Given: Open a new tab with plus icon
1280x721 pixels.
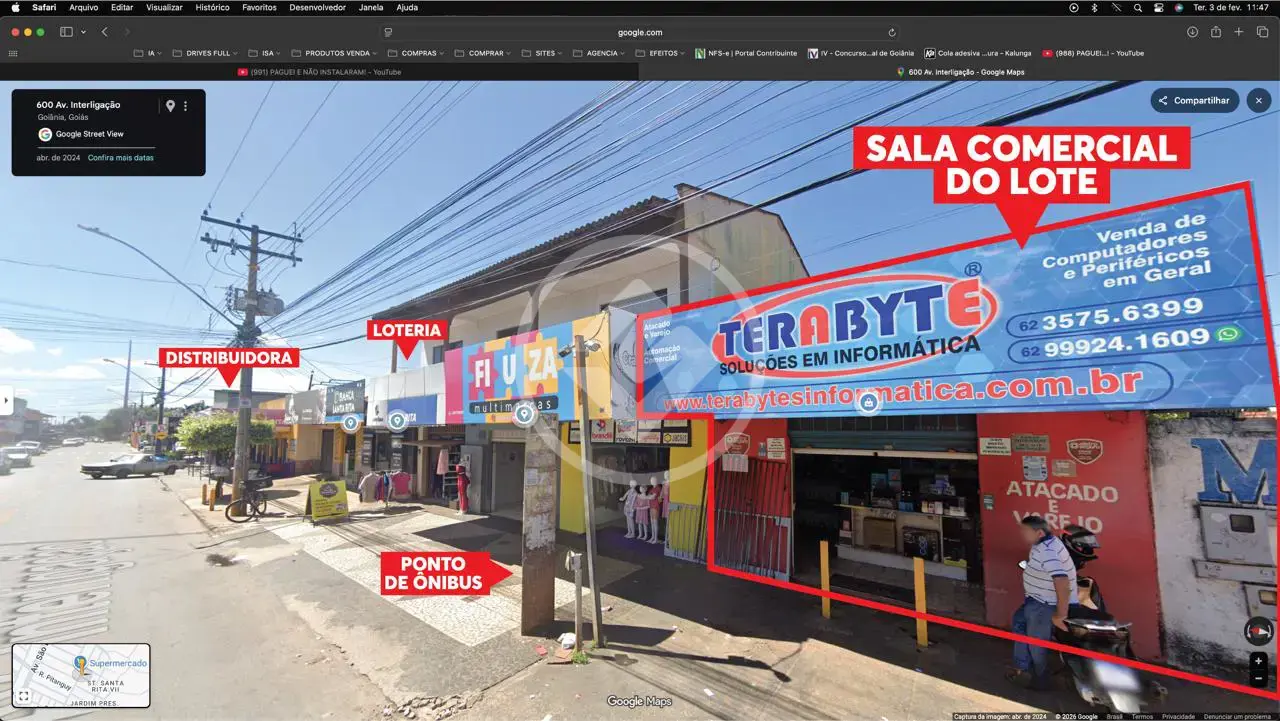Looking at the screenshot, I should pos(1239,32).
